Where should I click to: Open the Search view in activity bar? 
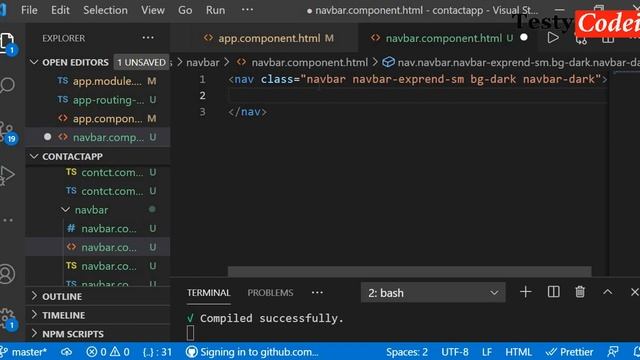point(7,85)
